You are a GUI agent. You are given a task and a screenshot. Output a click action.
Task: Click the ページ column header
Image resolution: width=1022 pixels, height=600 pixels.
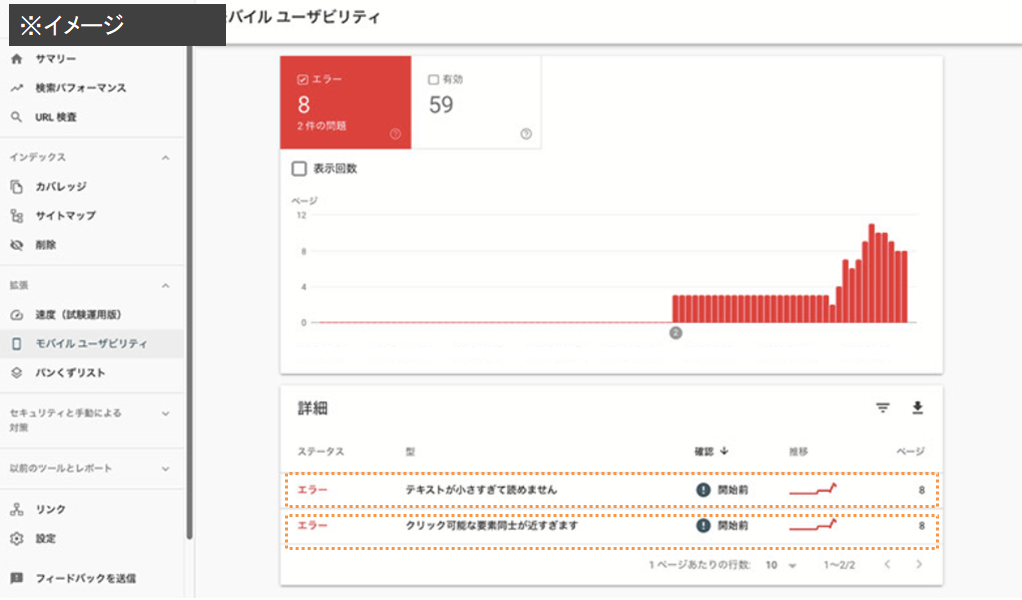[911, 451]
